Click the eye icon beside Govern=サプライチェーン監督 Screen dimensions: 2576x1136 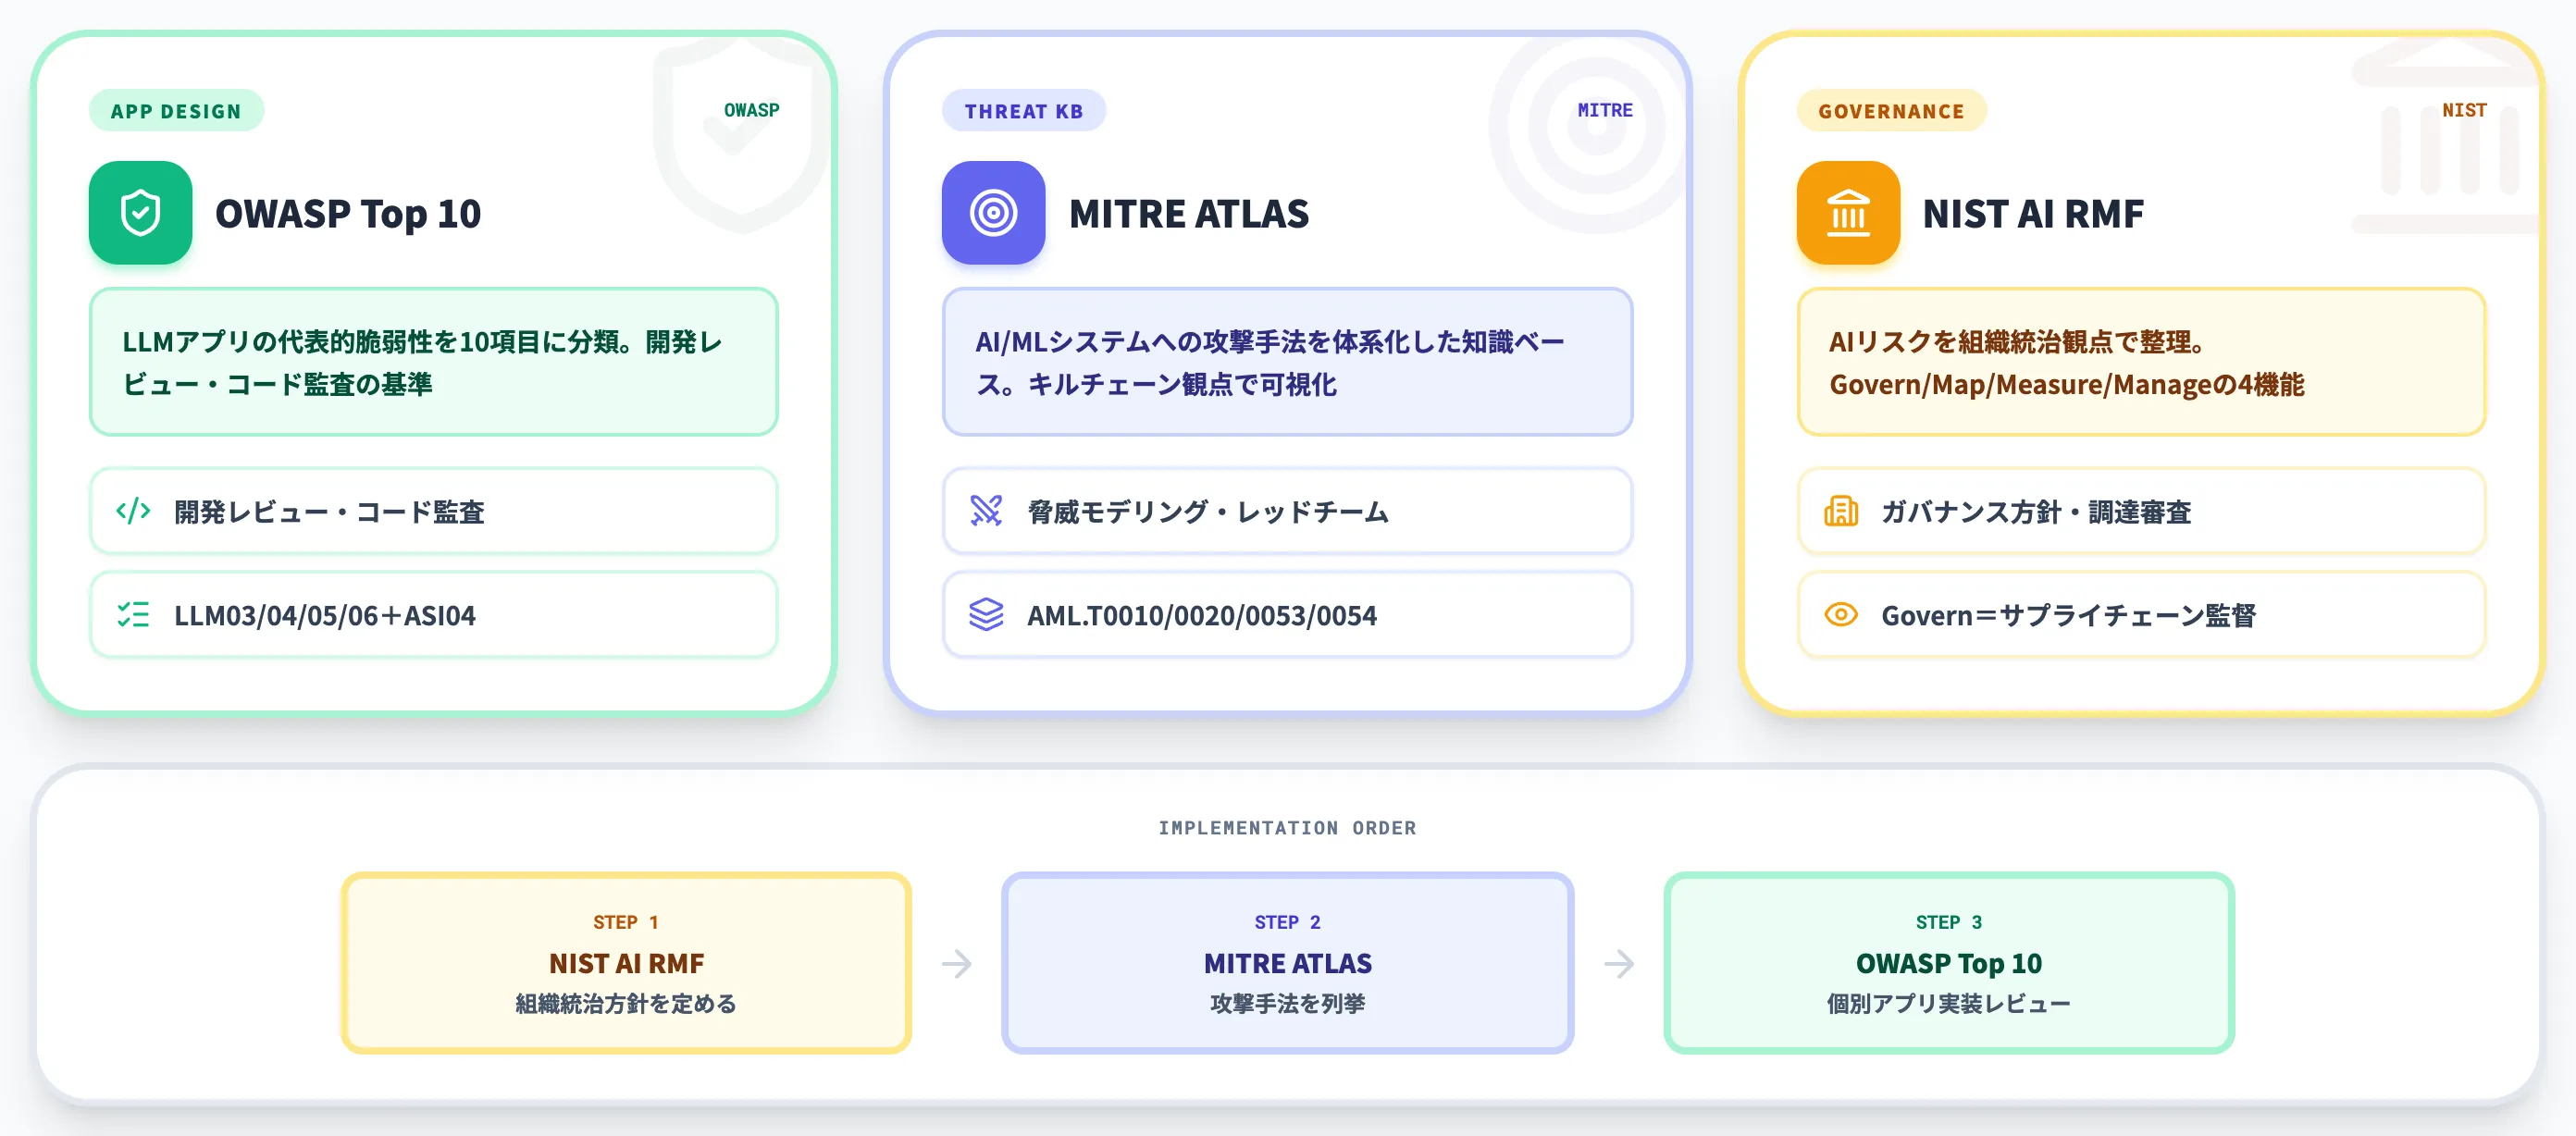(1841, 614)
